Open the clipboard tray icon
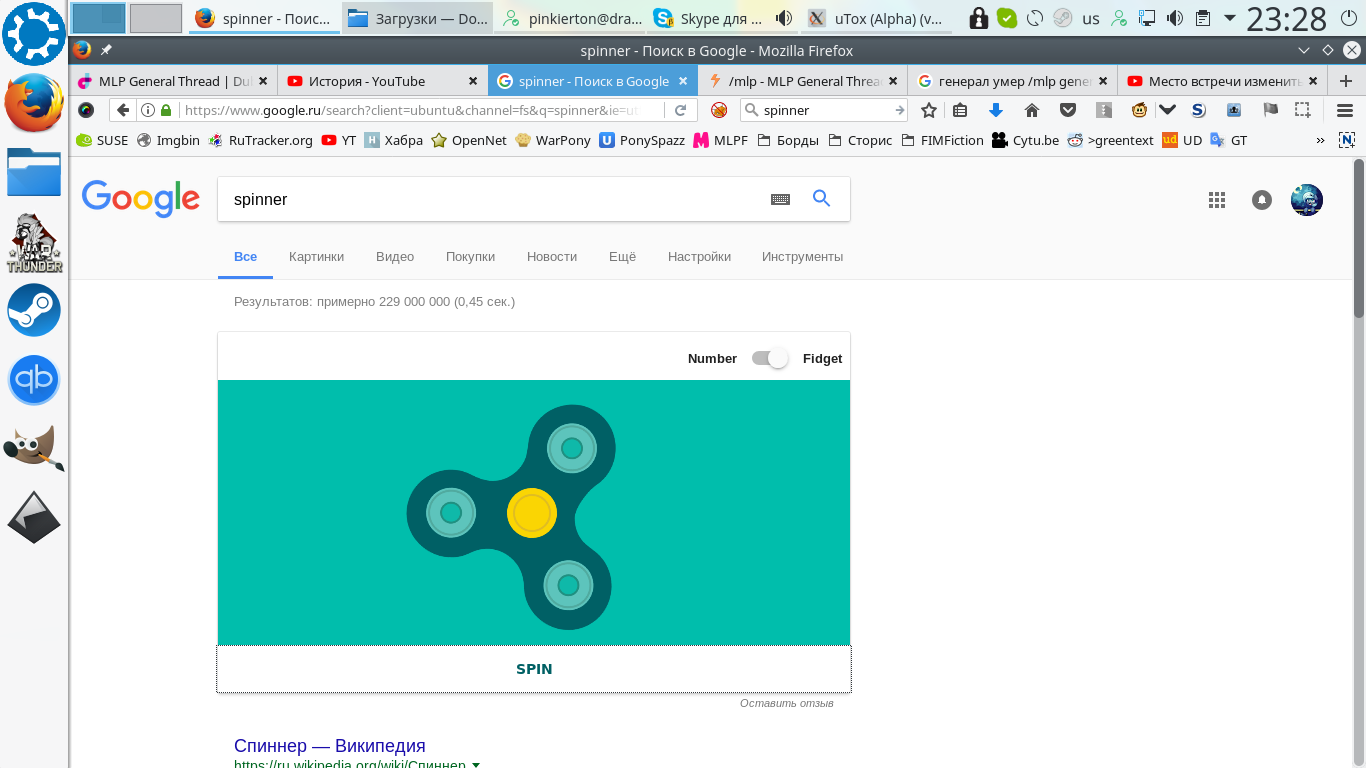Screen dimensions: 1366x768 [1203, 18]
